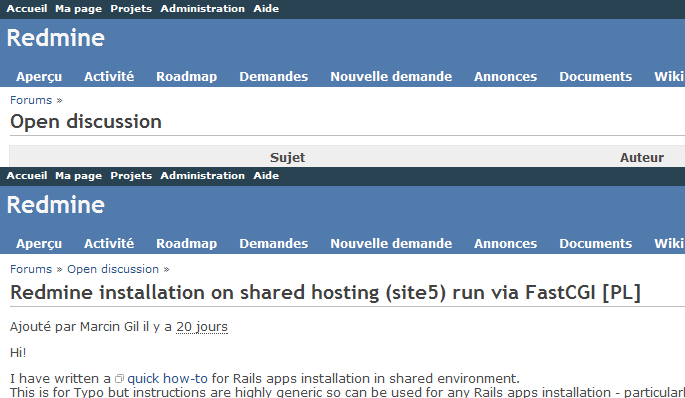Open Administration in the lower top bar
The image size is (685, 398).
(202, 176)
